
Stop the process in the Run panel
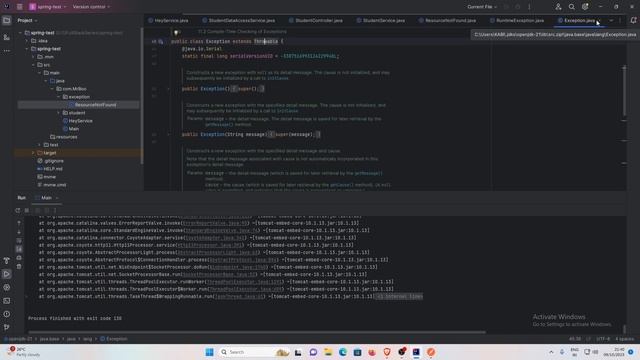[27, 210]
